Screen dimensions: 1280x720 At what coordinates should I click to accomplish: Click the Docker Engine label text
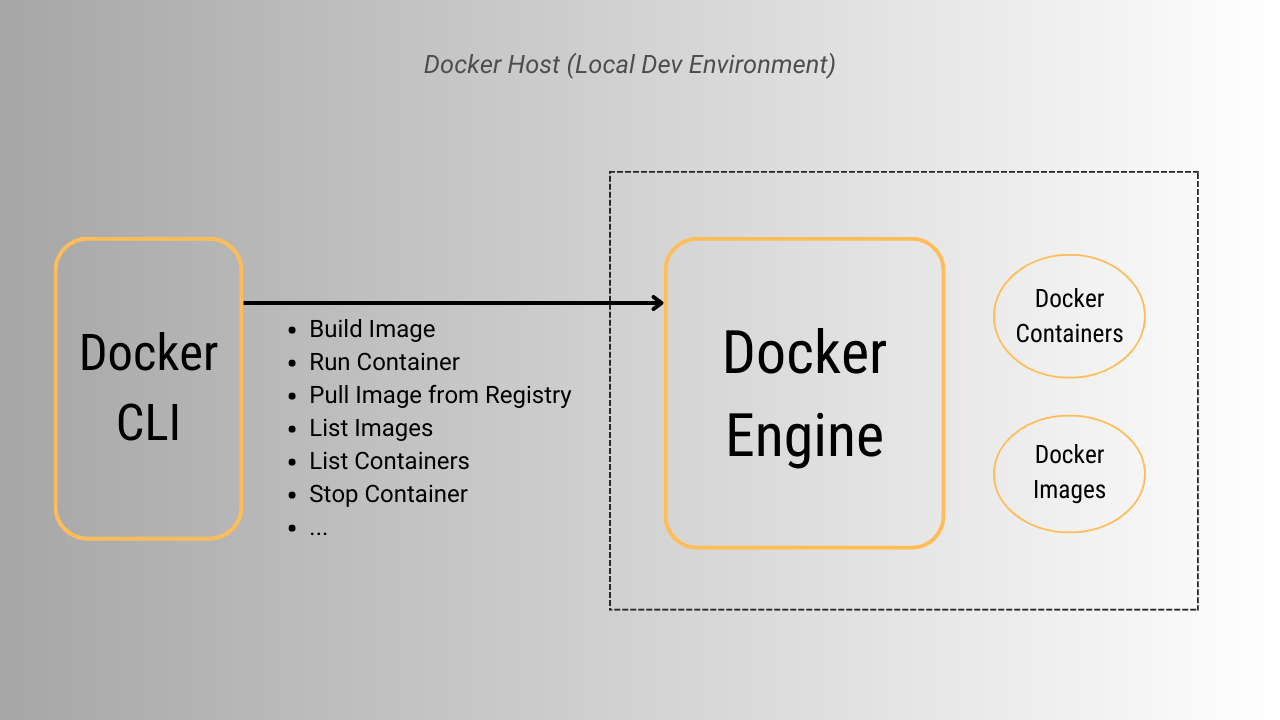(x=805, y=392)
